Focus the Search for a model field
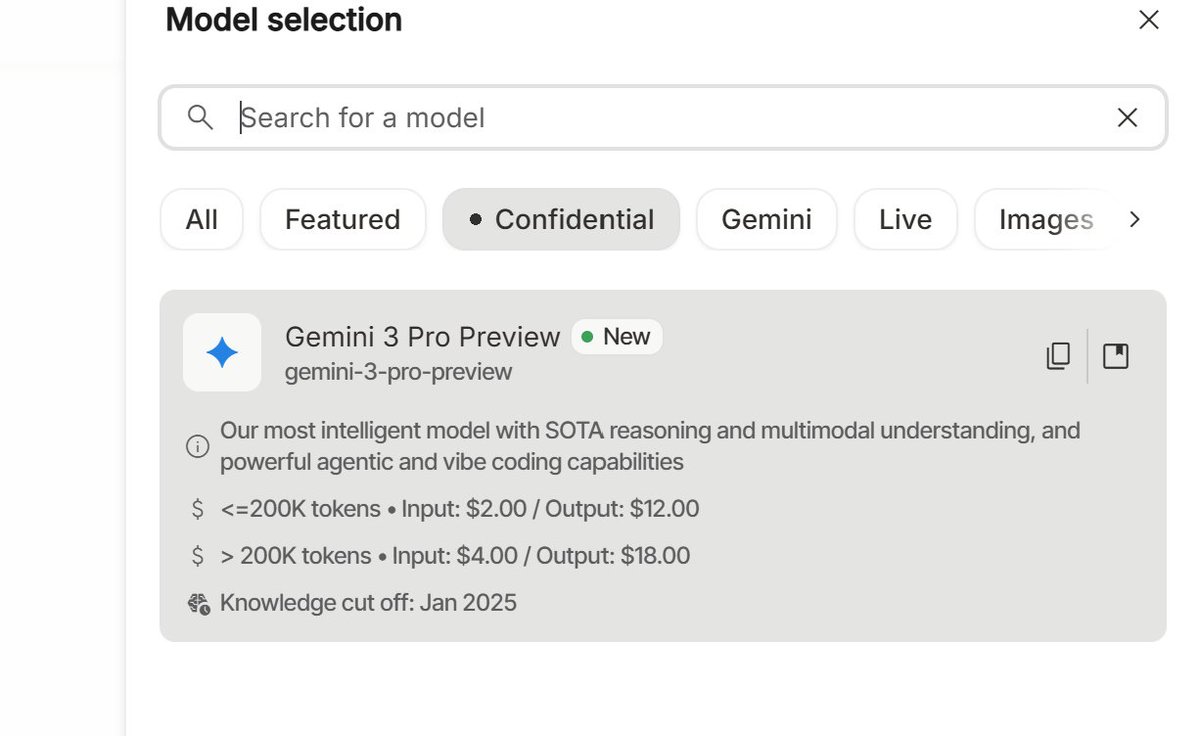The width and height of the screenshot is (1200, 736). click(x=660, y=117)
